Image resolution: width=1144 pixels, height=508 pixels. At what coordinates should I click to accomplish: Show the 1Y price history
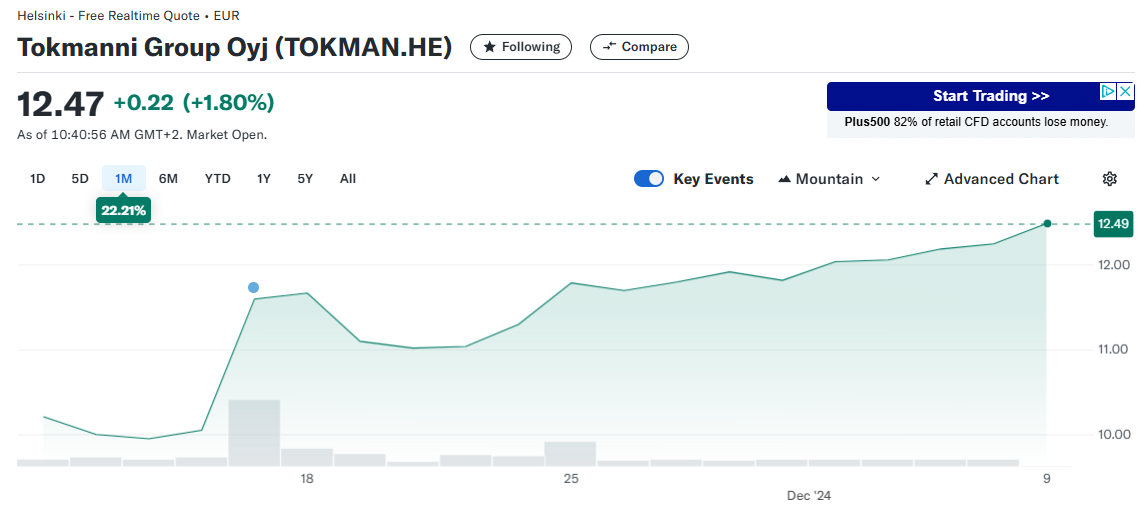pos(264,179)
